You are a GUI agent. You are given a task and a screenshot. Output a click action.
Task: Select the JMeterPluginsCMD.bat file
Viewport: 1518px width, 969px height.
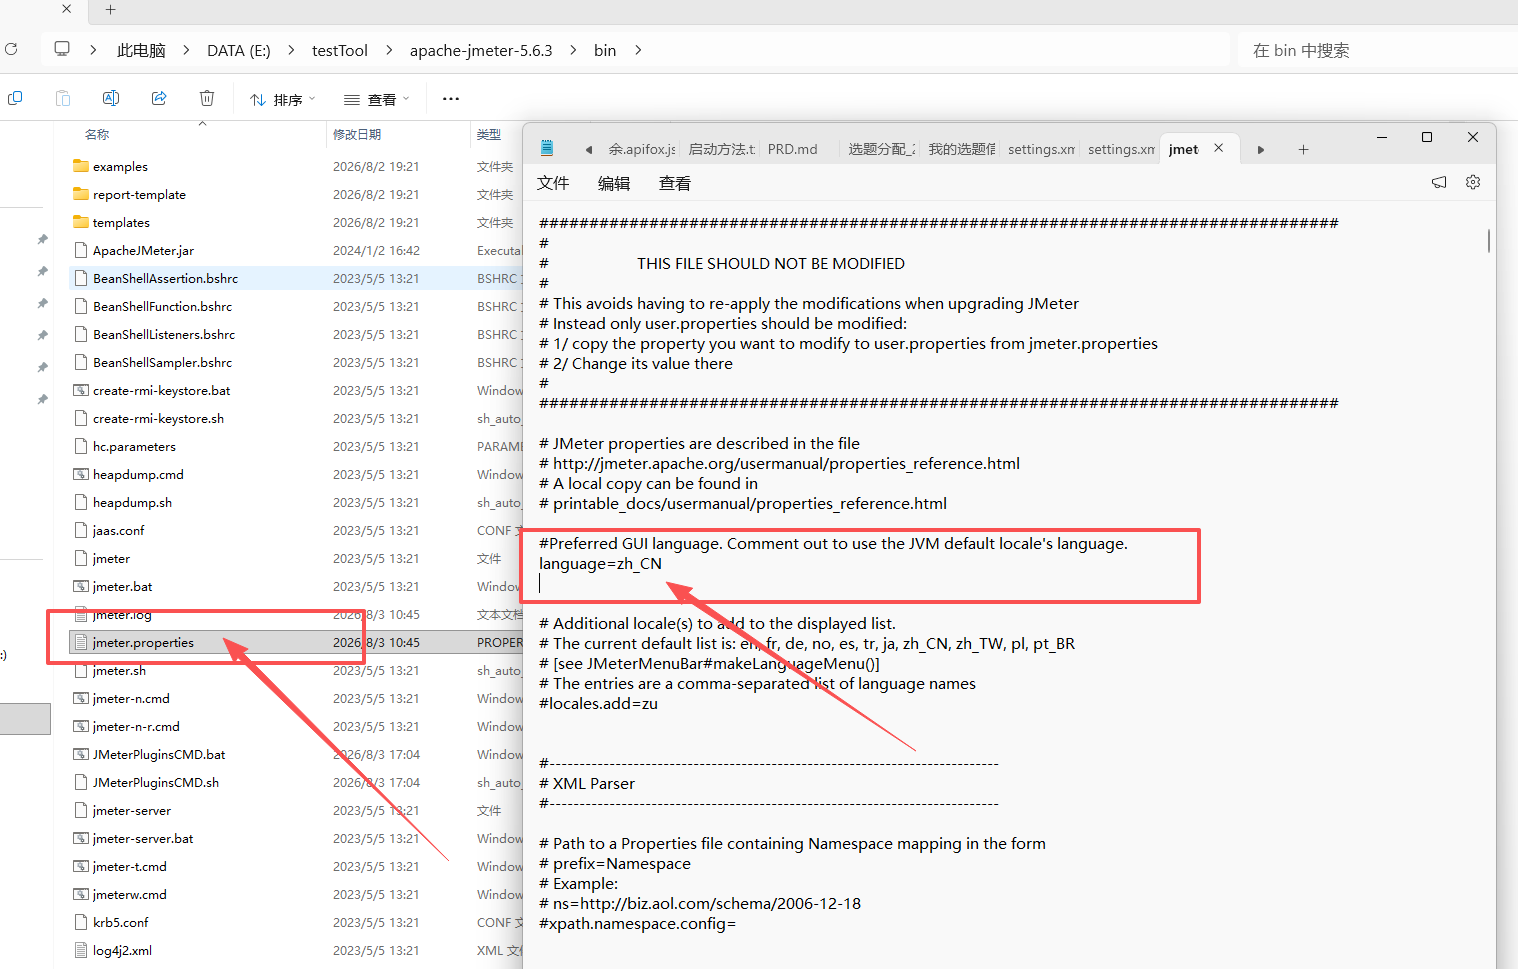(159, 754)
